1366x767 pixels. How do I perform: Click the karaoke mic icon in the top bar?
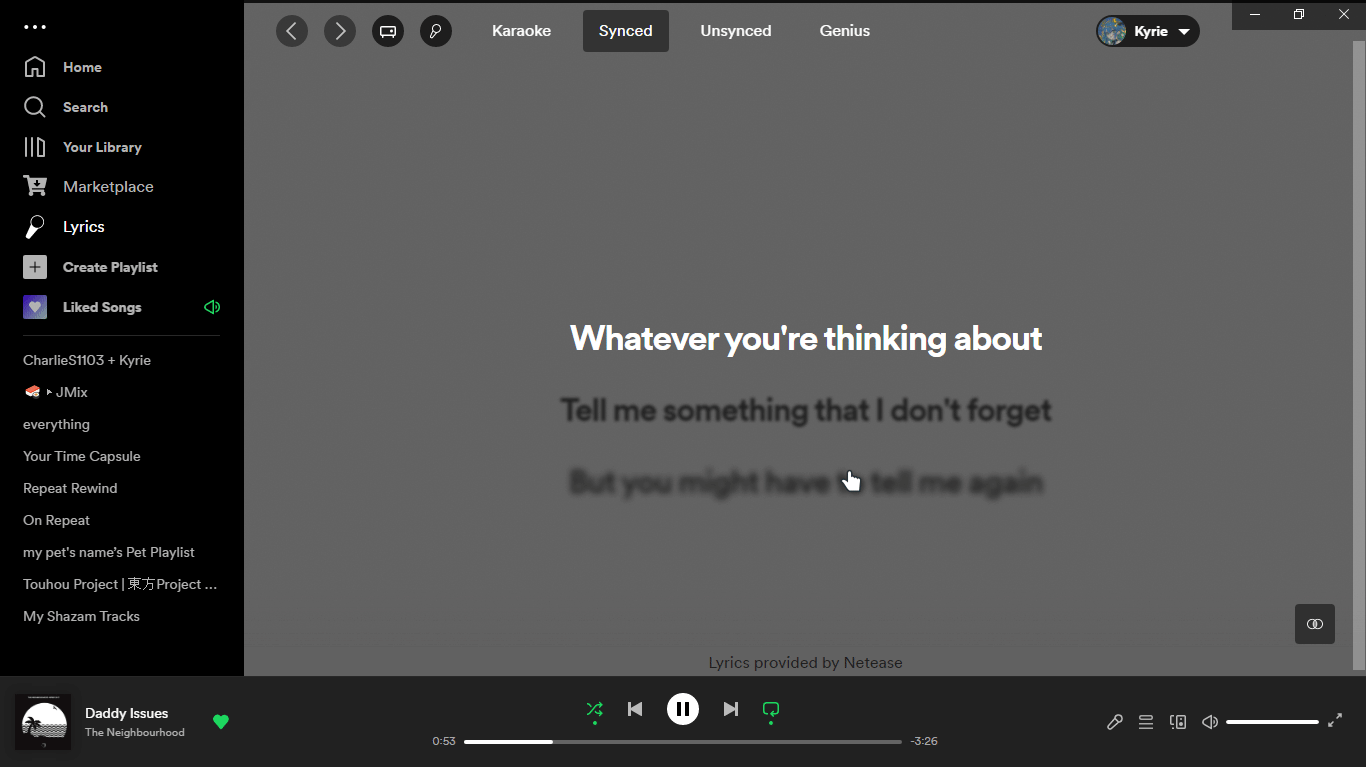(436, 31)
